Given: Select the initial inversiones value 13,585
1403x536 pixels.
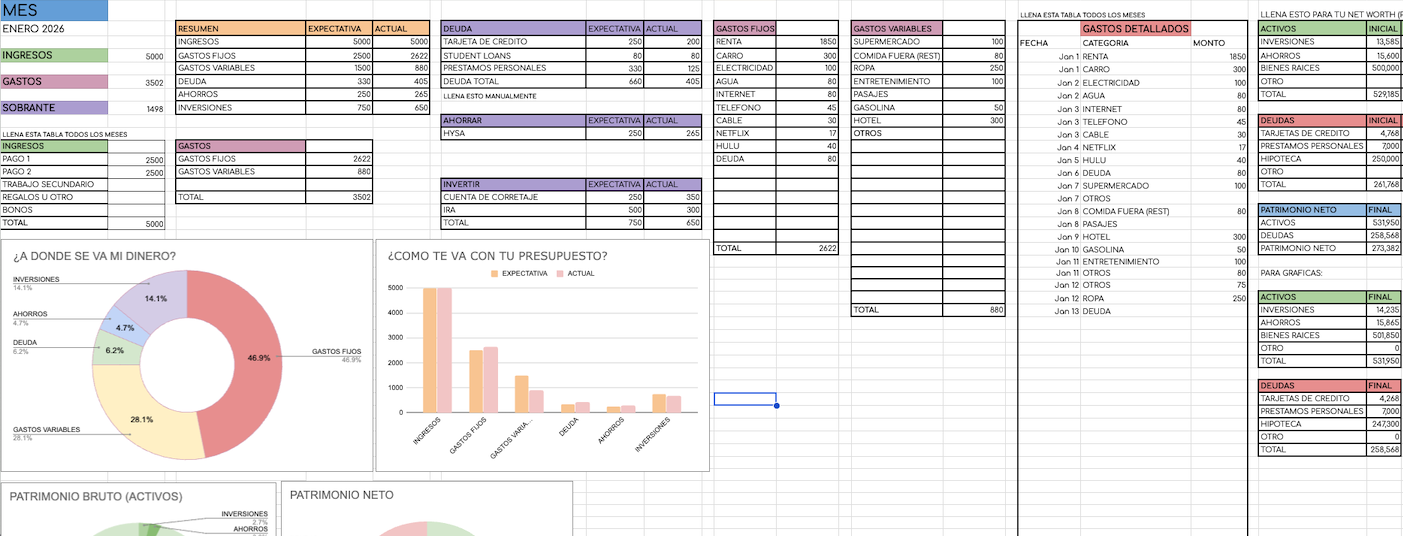Looking at the screenshot, I should pyautogui.click(x=1384, y=42).
